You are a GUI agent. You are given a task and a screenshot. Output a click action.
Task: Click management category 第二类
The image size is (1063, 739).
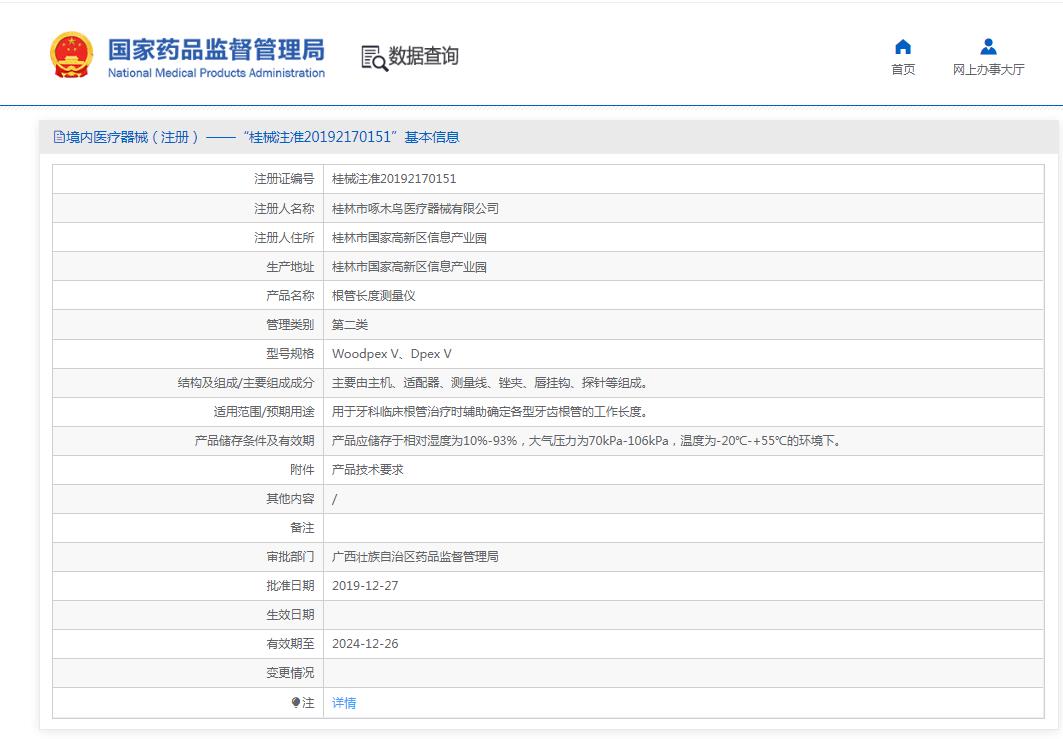tap(350, 325)
